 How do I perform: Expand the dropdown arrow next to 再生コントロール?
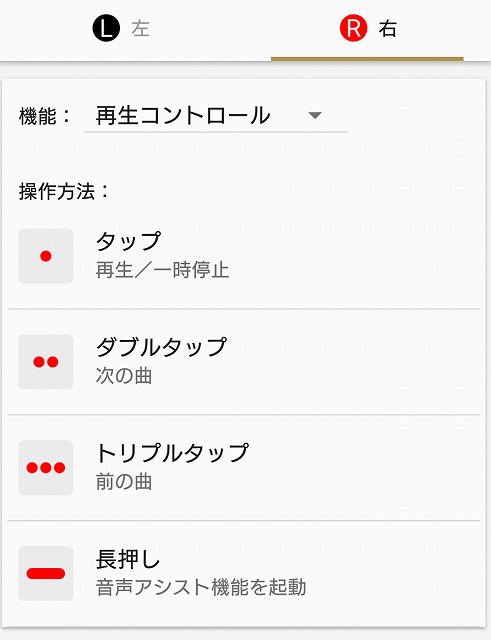pyautogui.click(x=315, y=116)
